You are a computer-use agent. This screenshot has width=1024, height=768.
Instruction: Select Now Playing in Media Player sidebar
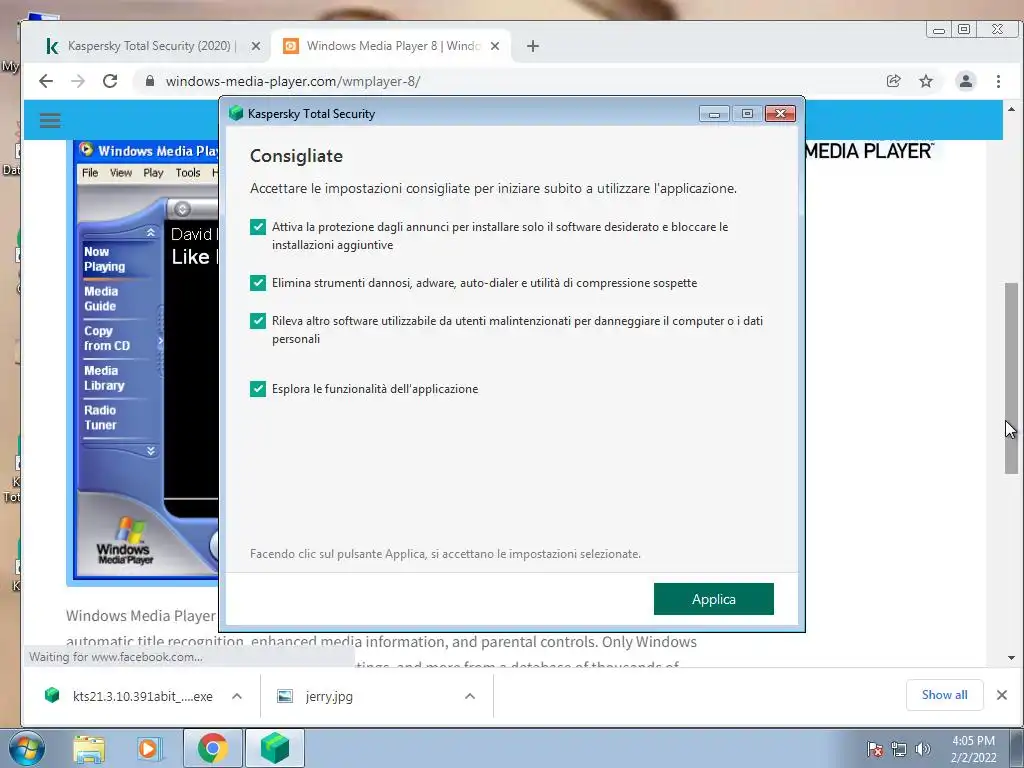click(104, 259)
